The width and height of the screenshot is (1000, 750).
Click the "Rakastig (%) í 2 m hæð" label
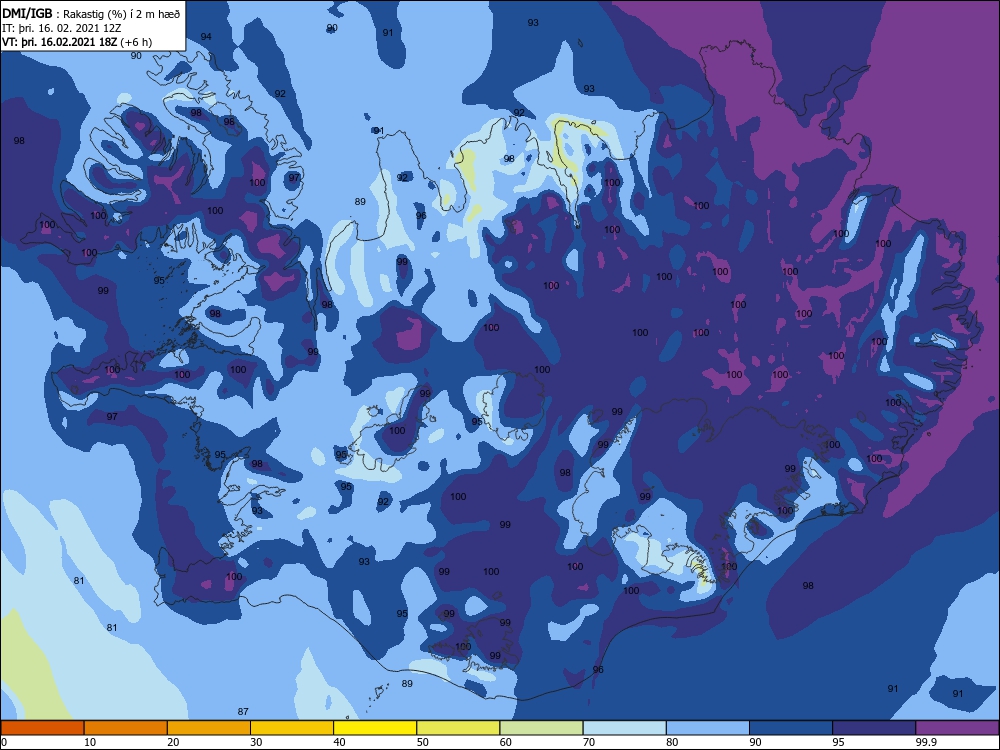(121, 14)
